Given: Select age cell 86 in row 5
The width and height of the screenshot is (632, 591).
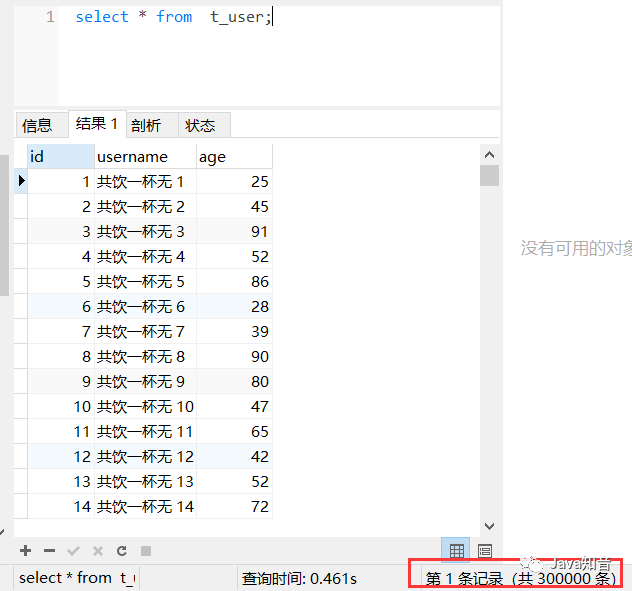Looking at the screenshot, I should [235, 281].
